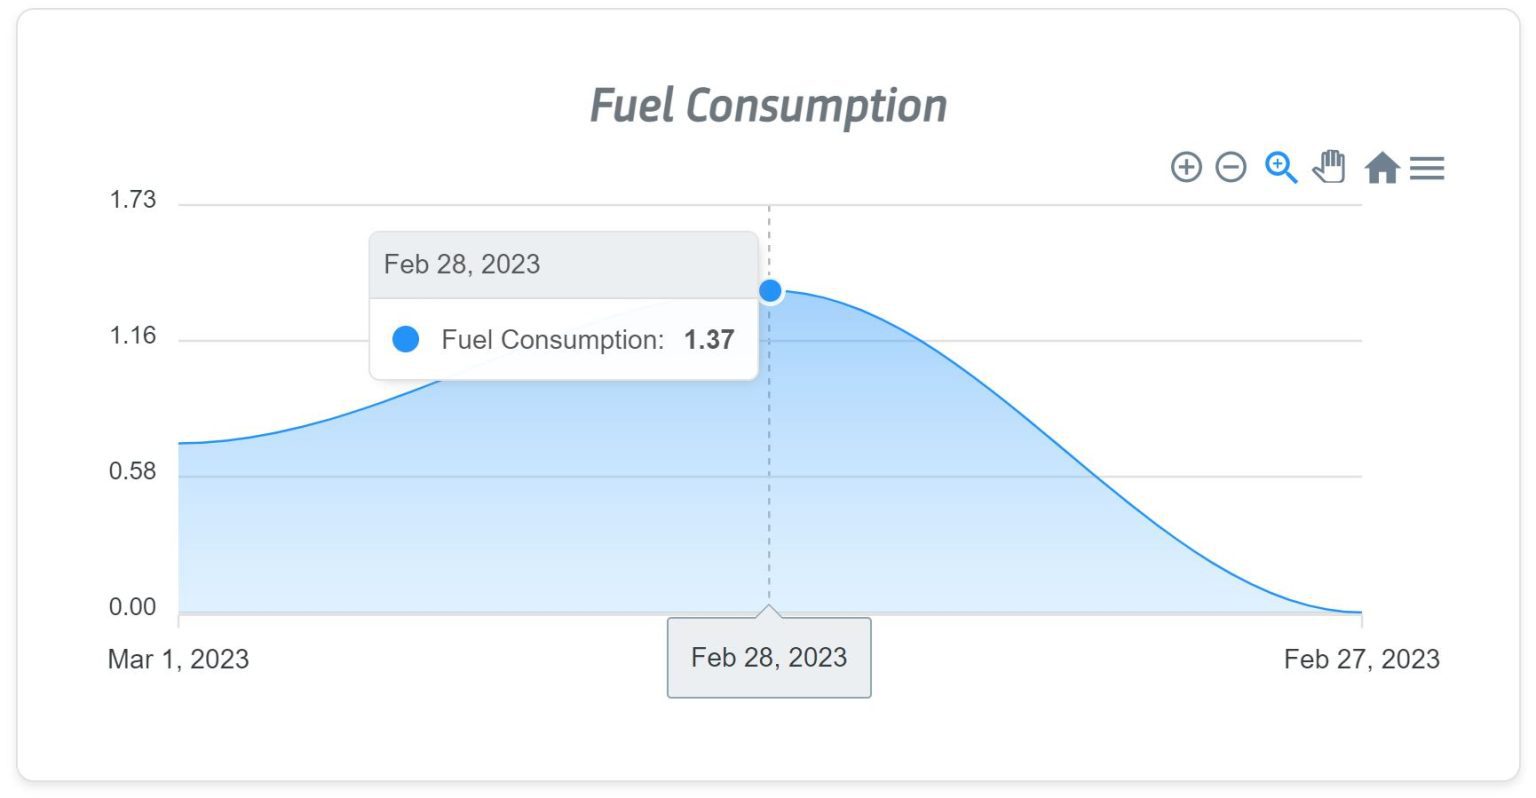The width and height of the screenshot is (1536, 798).
Task: Click the Feb 28, 2023 axis label box
Action: coord(768,657)
